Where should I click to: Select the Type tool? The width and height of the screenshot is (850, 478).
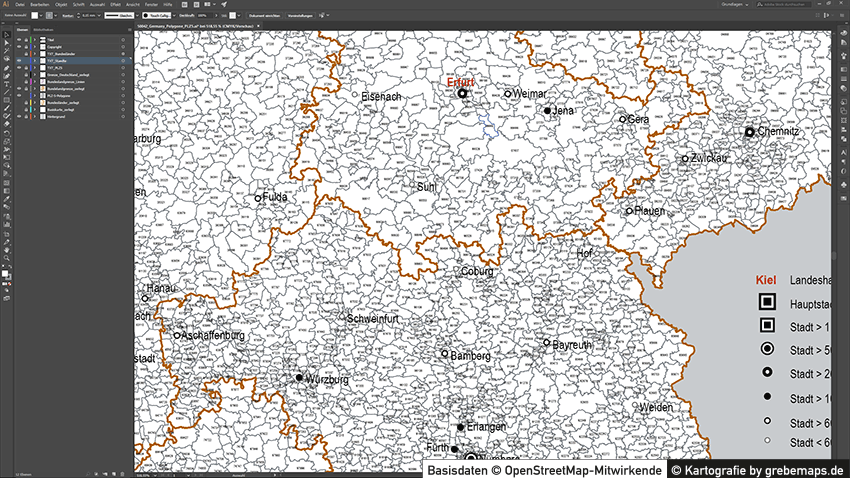point(7,83)
